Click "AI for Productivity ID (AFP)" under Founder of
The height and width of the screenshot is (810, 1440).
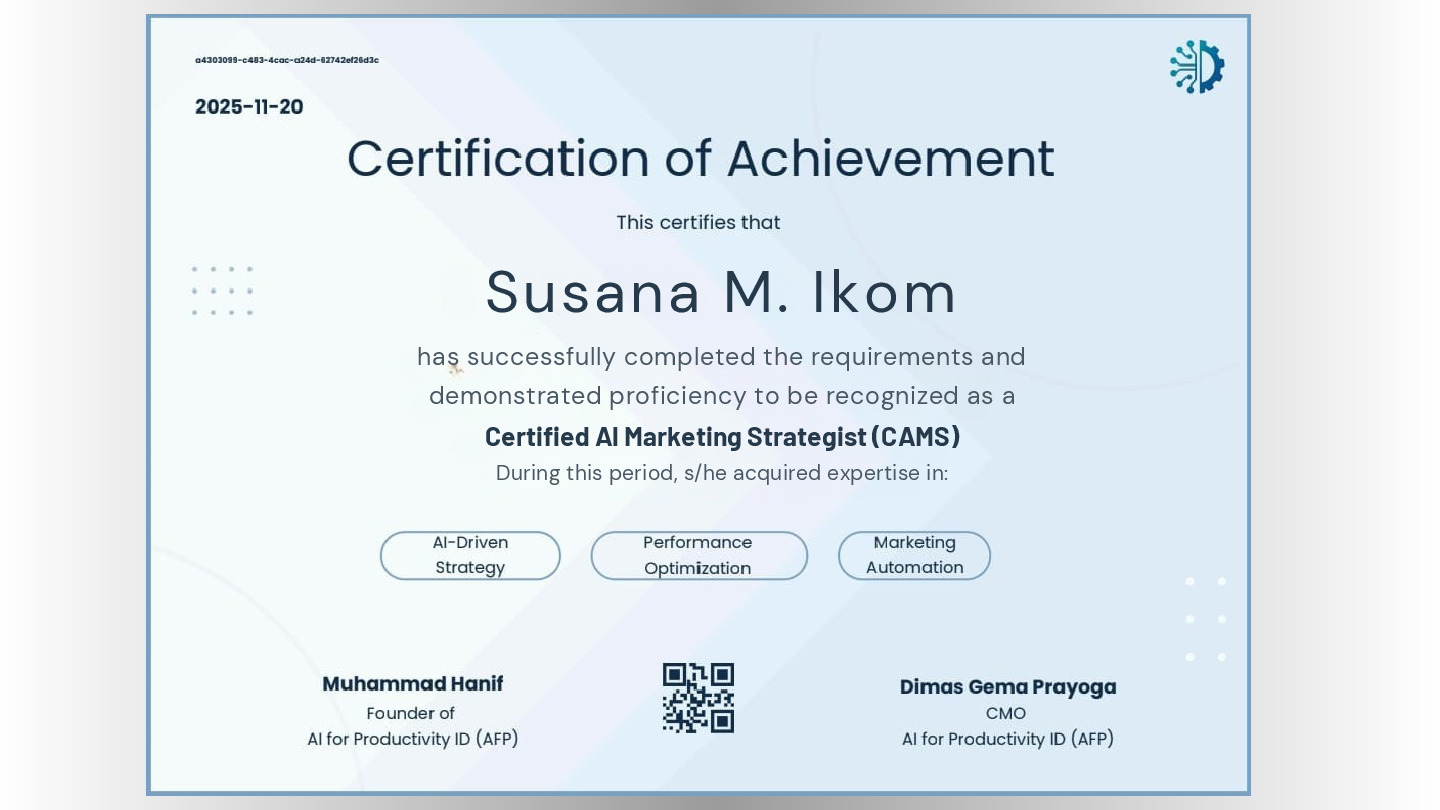[413, 740]
